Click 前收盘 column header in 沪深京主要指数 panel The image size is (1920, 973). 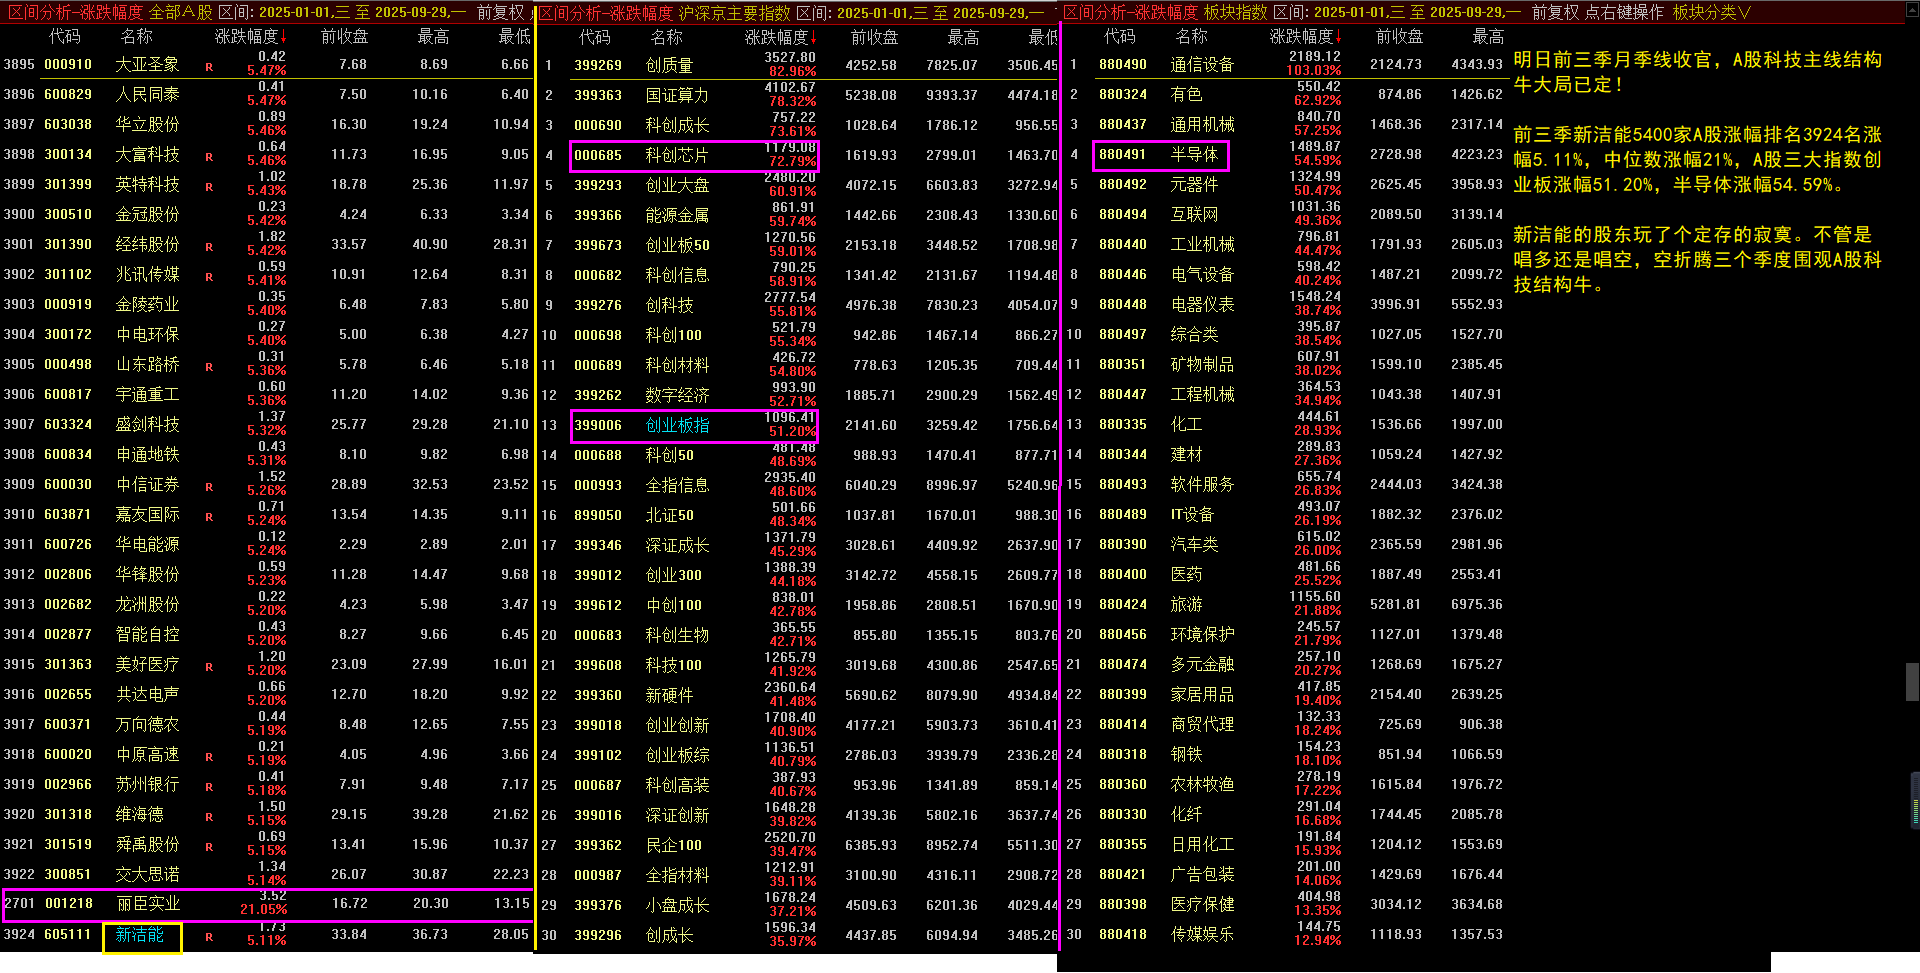click(874, 37)
